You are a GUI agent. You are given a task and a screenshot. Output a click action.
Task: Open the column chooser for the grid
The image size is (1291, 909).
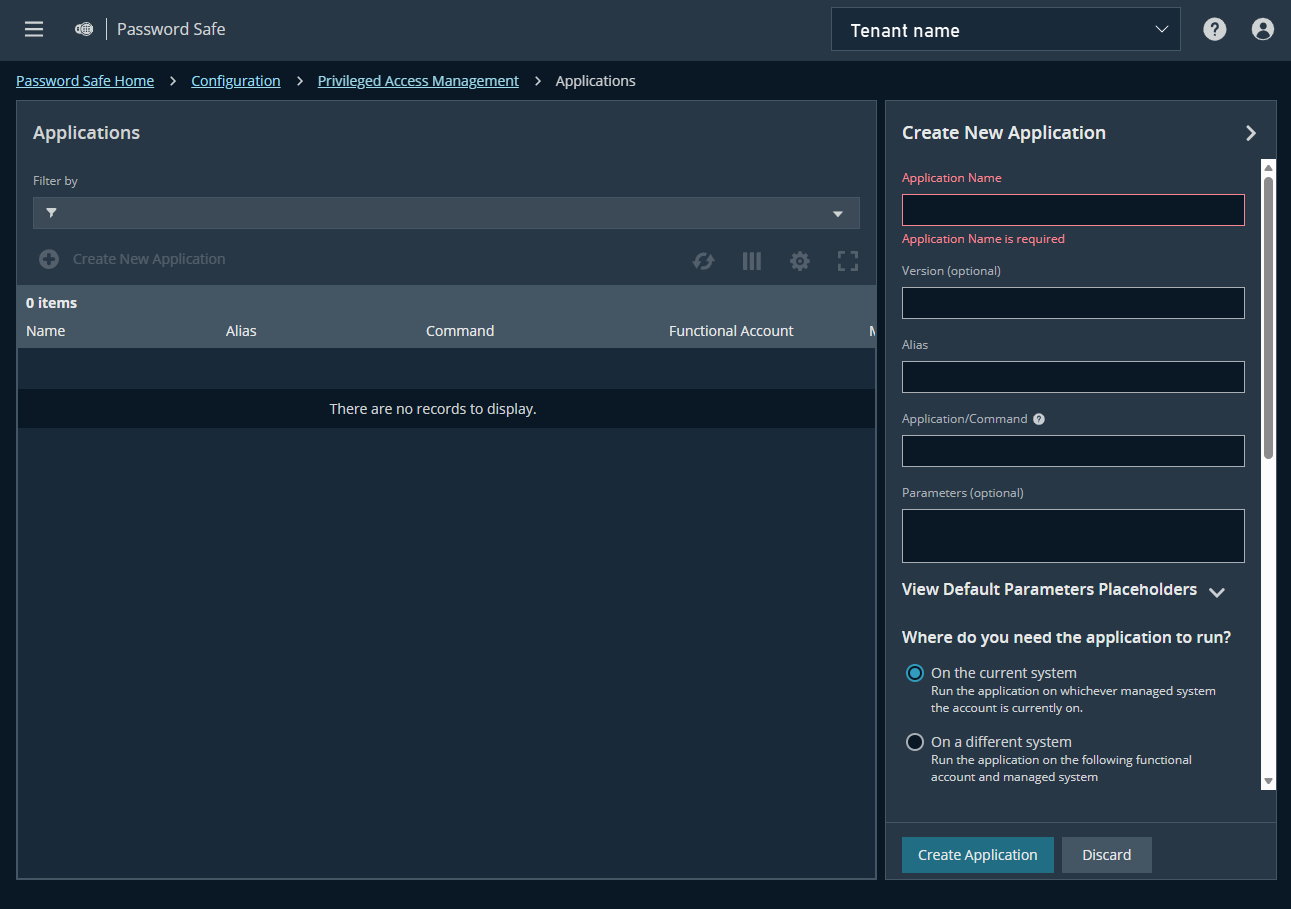(751, 260)
